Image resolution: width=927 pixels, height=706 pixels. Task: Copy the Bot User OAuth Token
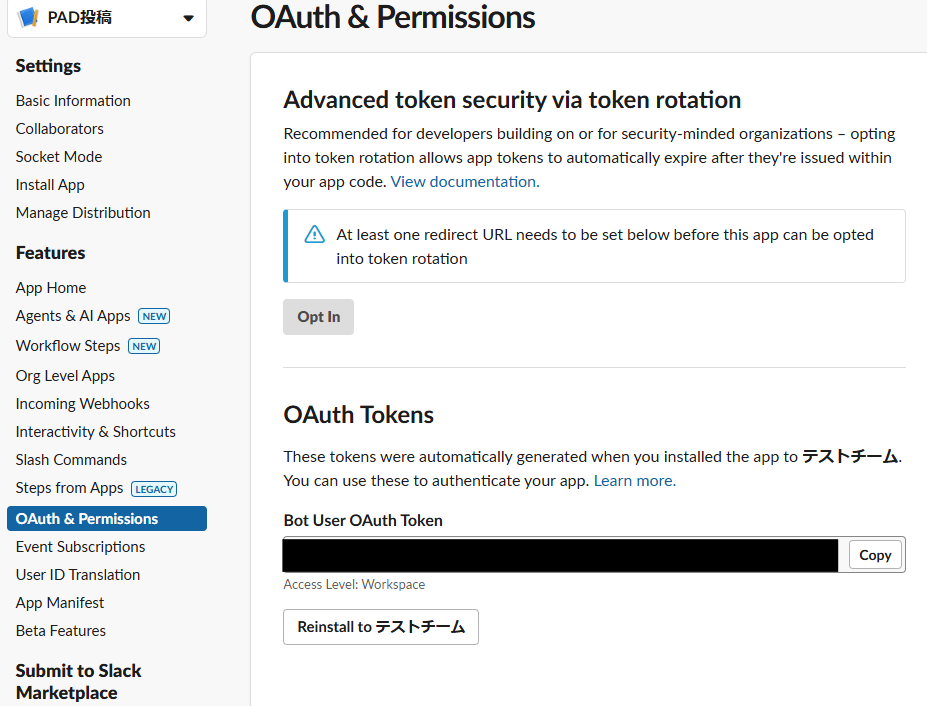875,555
